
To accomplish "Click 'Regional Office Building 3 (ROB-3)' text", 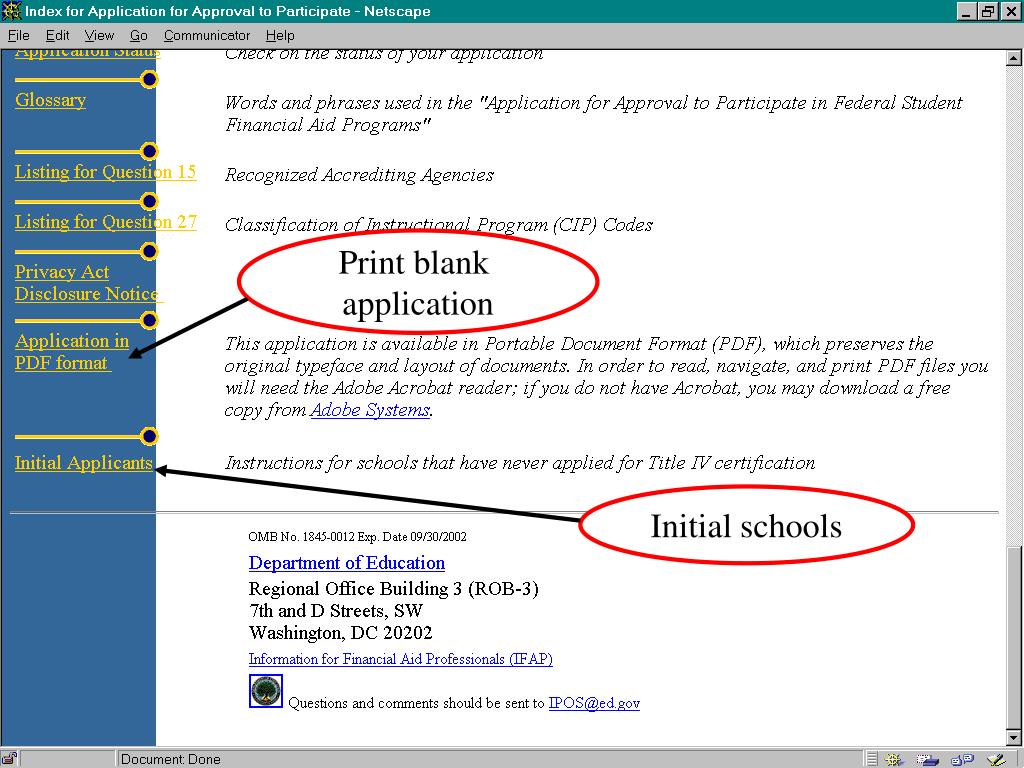I will click(x=394, y=589).
